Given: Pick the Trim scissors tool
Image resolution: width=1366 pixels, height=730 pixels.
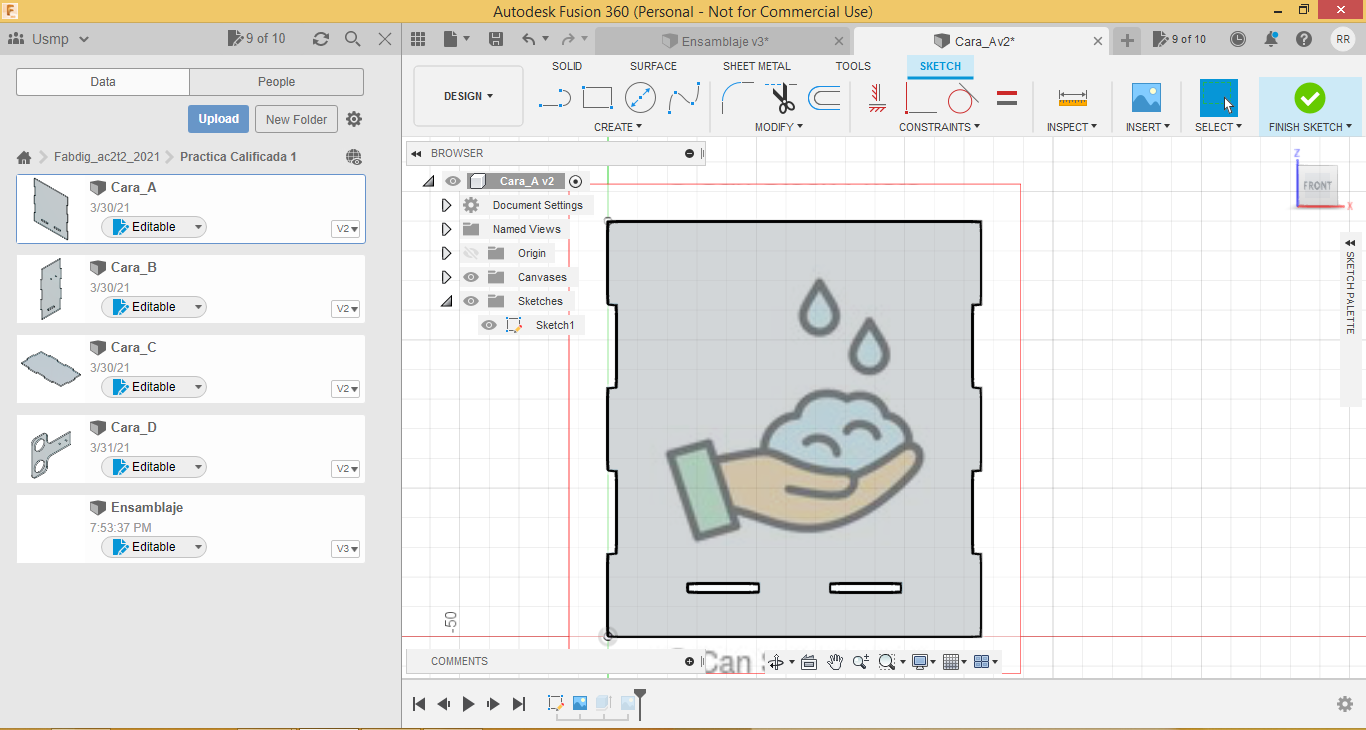Looking at the screenshot, I should 782,98.
